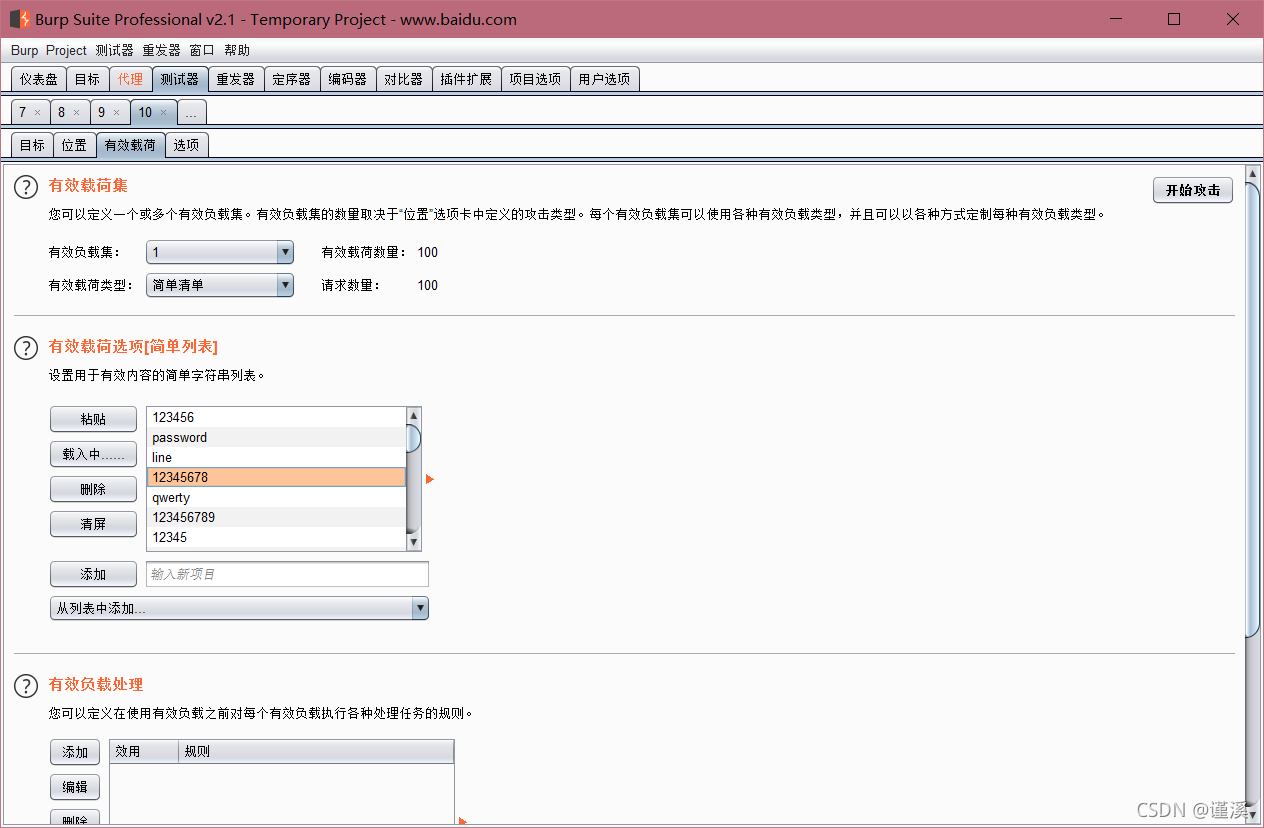
Task: Open the 重发器 menu
Action: click(161, 50)
